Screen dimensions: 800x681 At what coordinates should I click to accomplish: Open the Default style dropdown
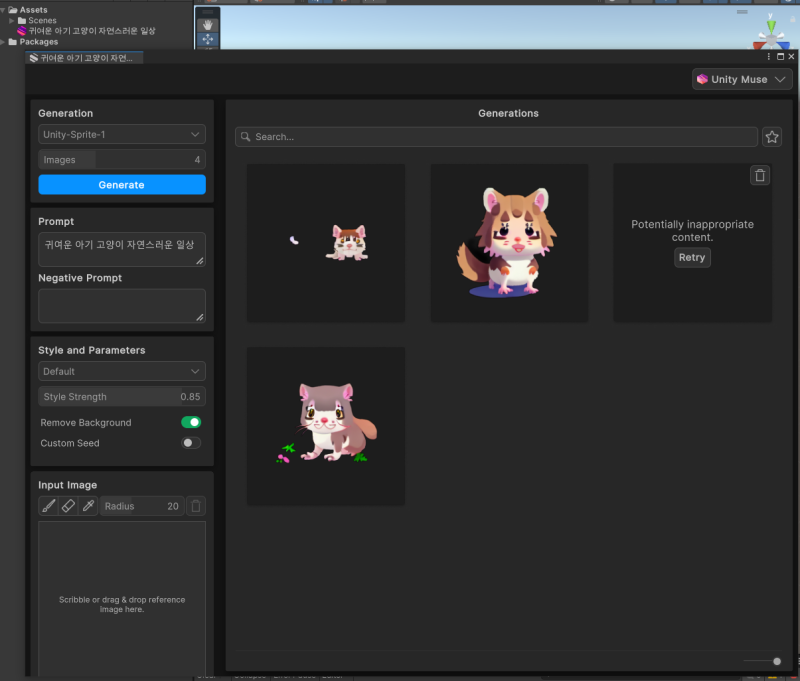[121, 371]
